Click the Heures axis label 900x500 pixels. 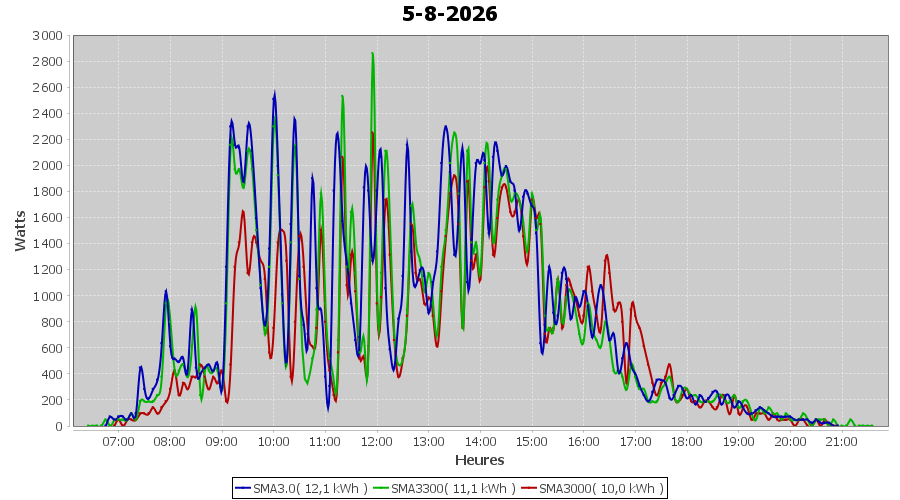pyautogui.click(x=479, y=460)
